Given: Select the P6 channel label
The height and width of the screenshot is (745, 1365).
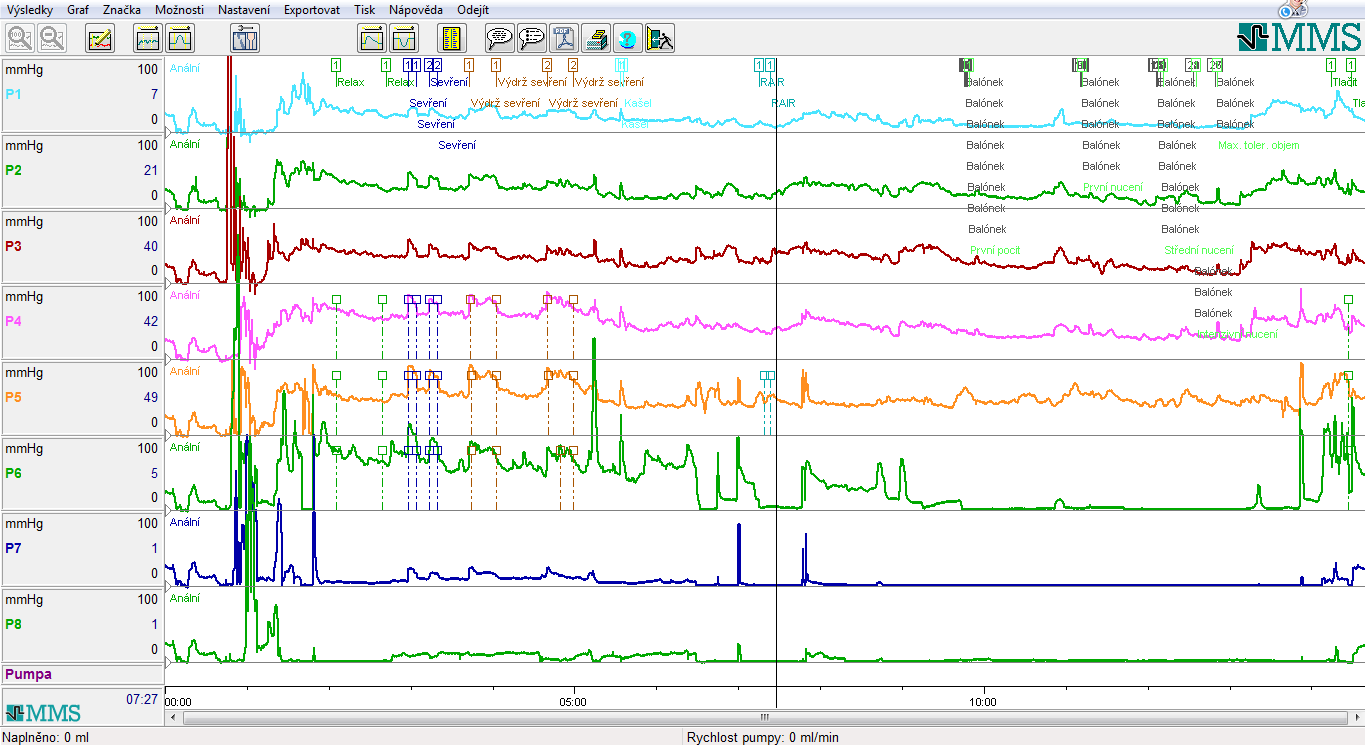Looking at the screenshot, I should 12,473.
